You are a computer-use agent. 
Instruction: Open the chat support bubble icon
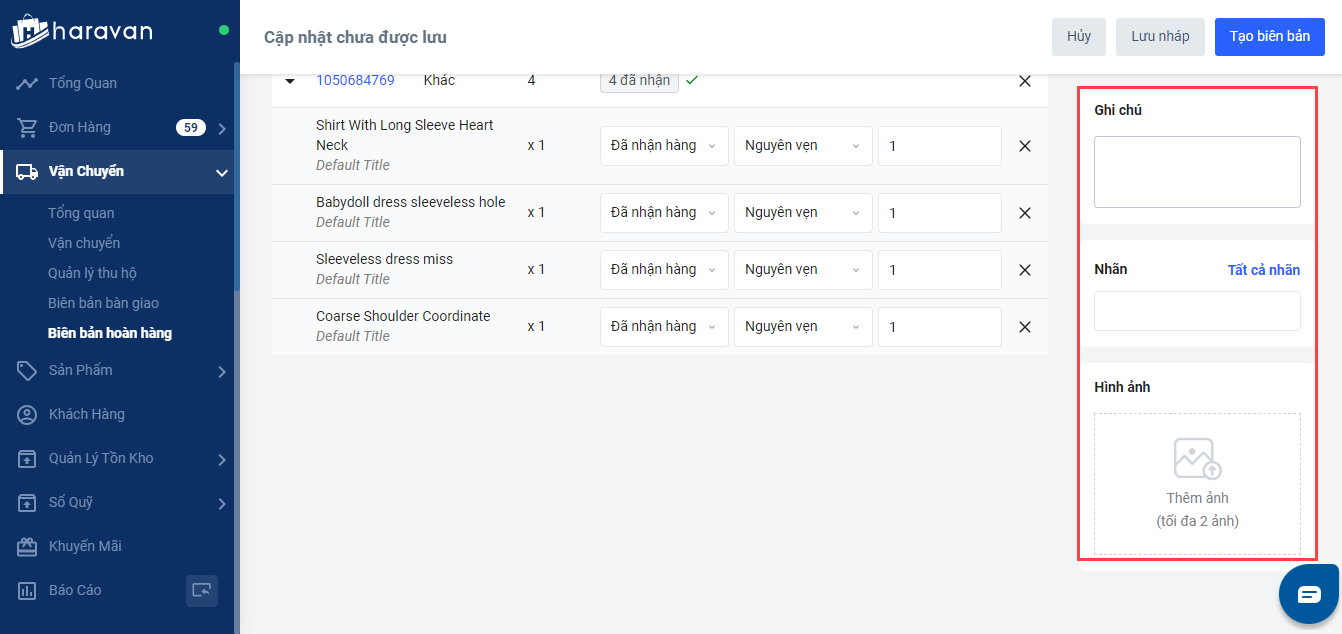1309,594
